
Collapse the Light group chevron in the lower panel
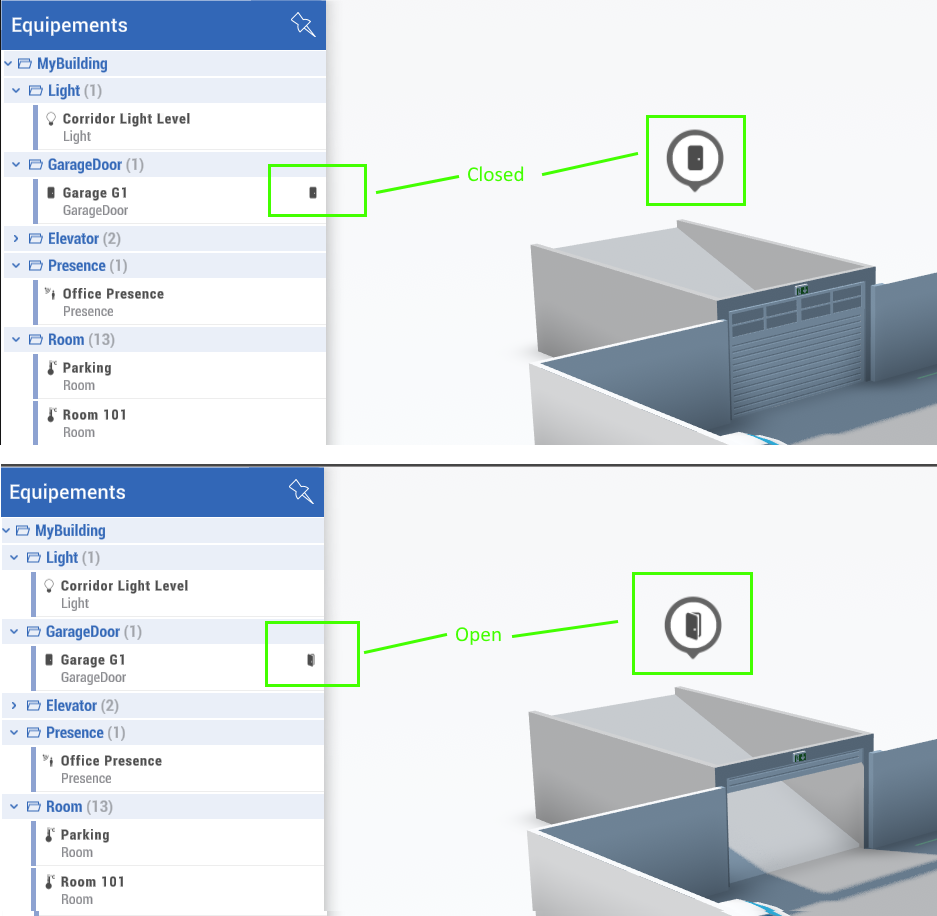pyautogui.click(x=15, y=558)
